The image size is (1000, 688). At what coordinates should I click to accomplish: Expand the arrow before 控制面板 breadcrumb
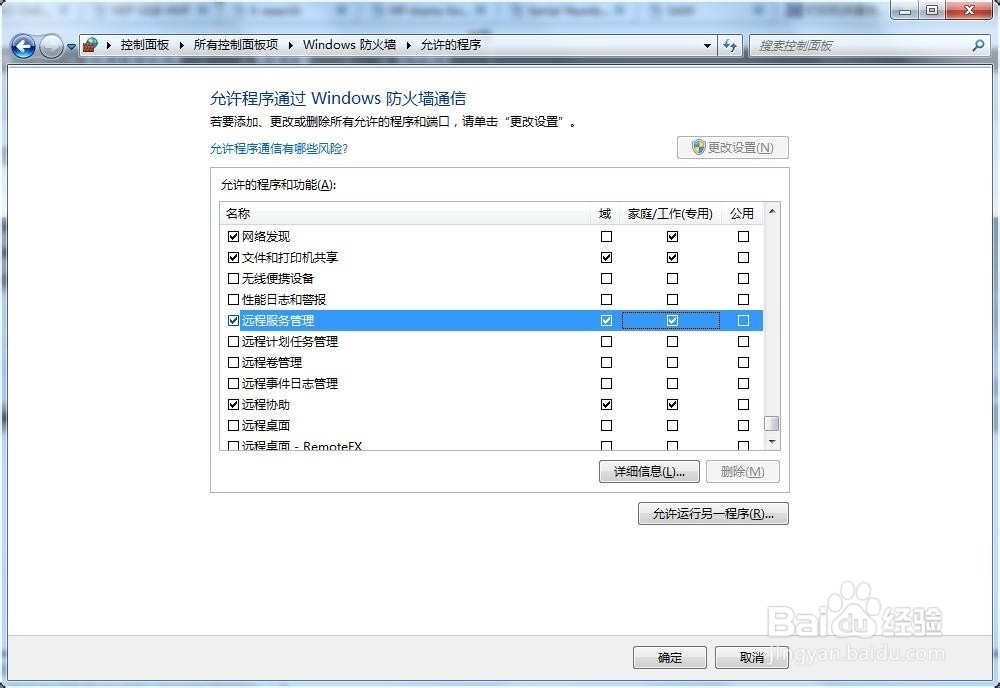tap(109, 45)
